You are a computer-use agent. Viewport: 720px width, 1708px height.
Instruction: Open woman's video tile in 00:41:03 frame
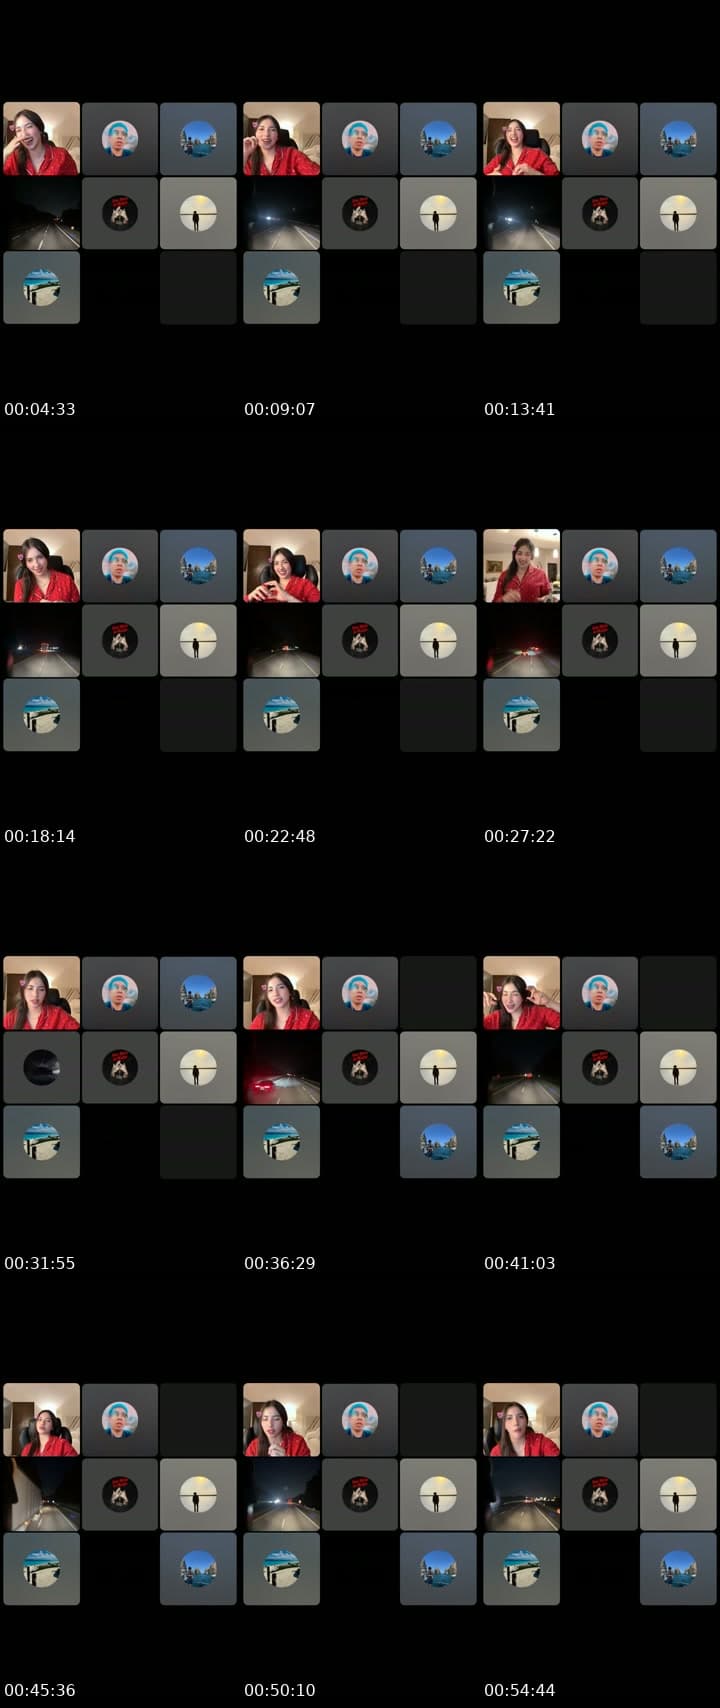coord(521,993)
